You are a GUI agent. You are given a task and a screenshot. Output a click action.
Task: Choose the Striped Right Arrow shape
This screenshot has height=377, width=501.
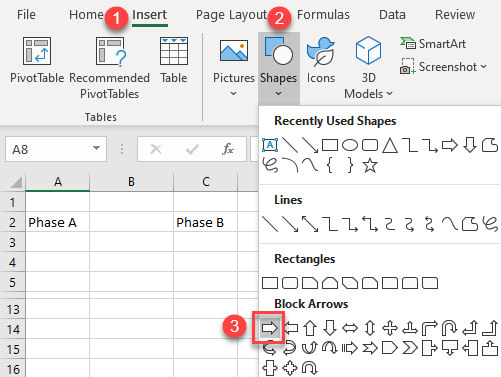pos(350,348)
